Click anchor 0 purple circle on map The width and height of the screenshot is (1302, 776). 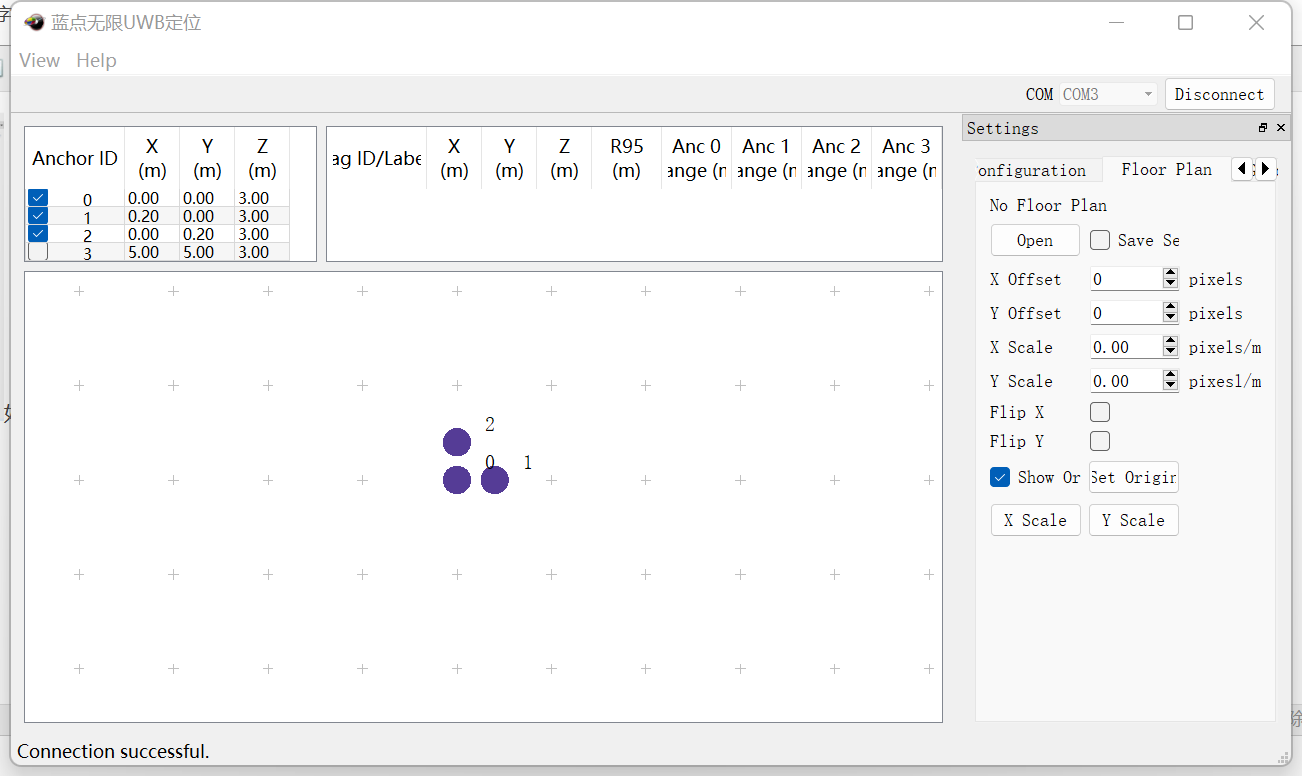457,480
